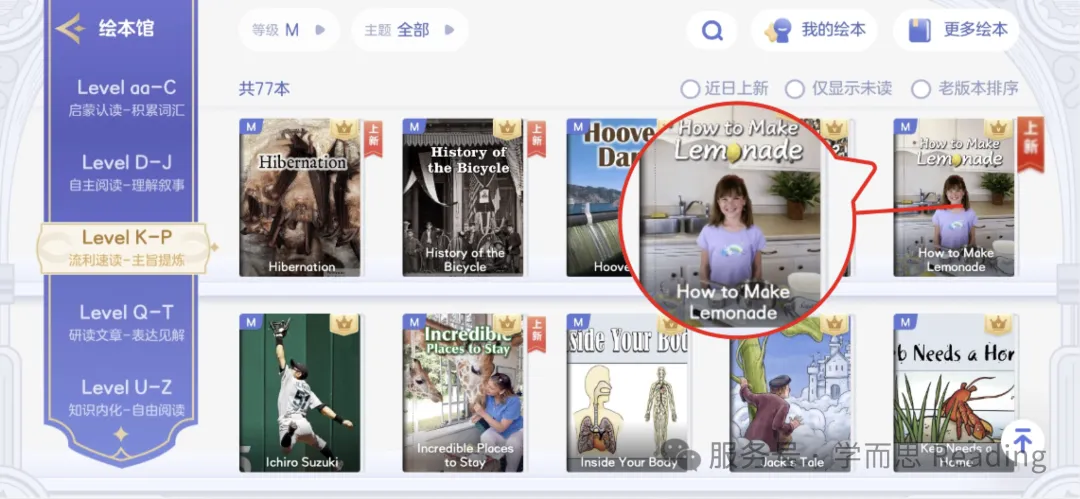Click the crown badge on Ichiro Suzuki
Viewport: 1080px width, 499px height.
tap(344, 325)
